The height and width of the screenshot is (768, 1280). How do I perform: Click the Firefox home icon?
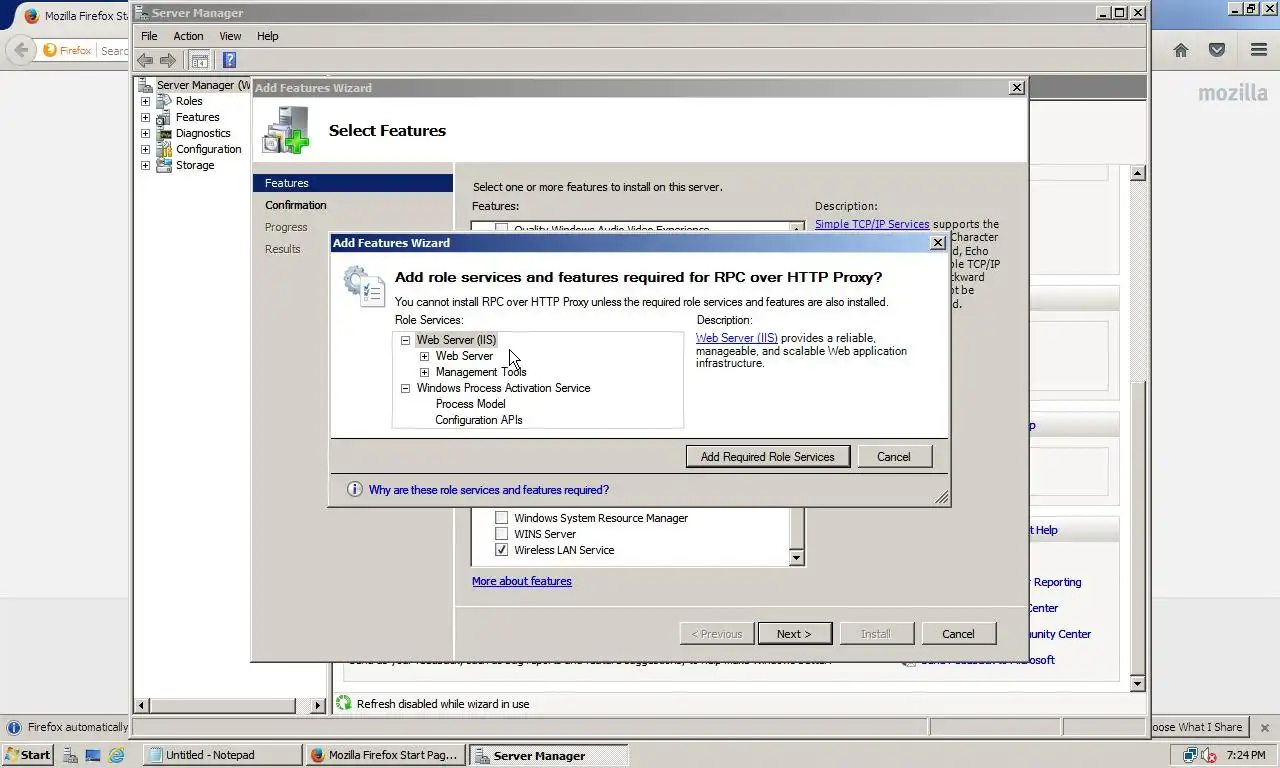(x=1181, y=50)
